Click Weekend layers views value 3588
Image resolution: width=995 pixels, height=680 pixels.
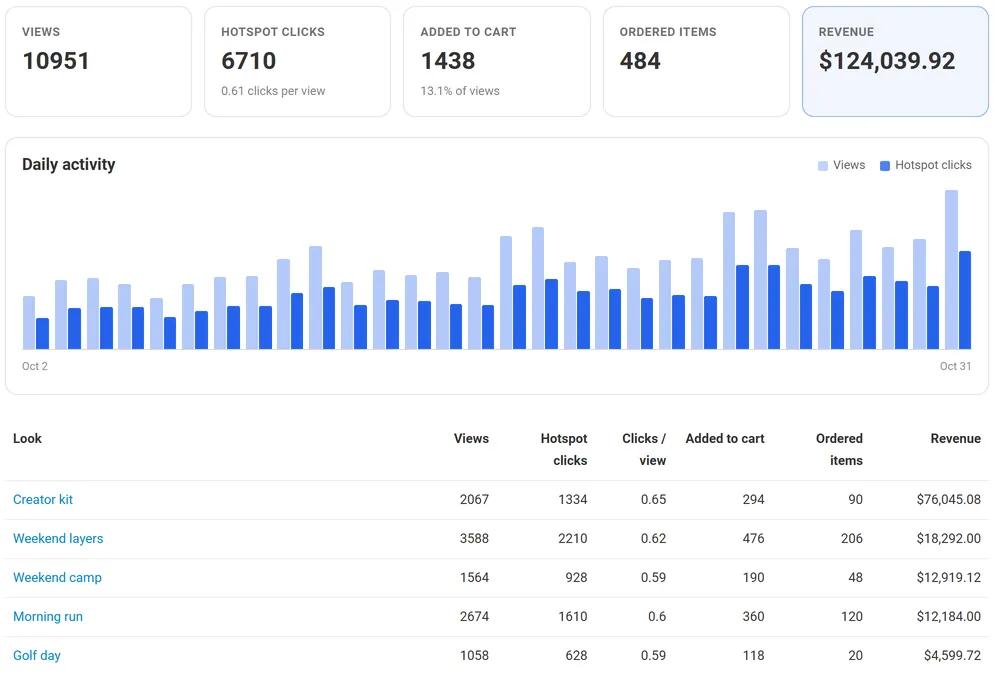click(x=475, y=539)
